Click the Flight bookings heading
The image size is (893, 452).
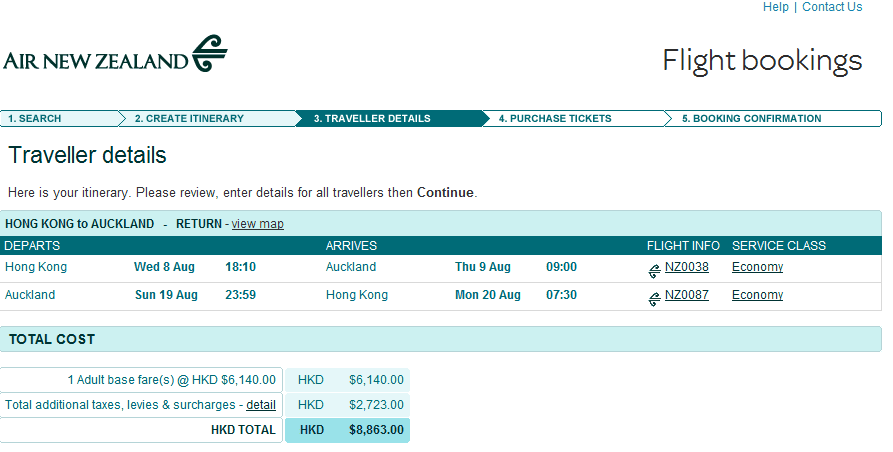pyautogui.click(x=761, y=61)
